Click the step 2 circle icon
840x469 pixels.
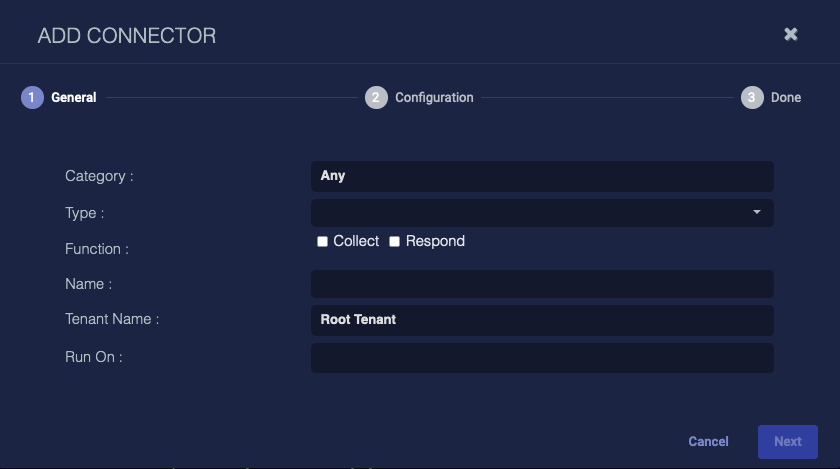click(x=376, y=97)
